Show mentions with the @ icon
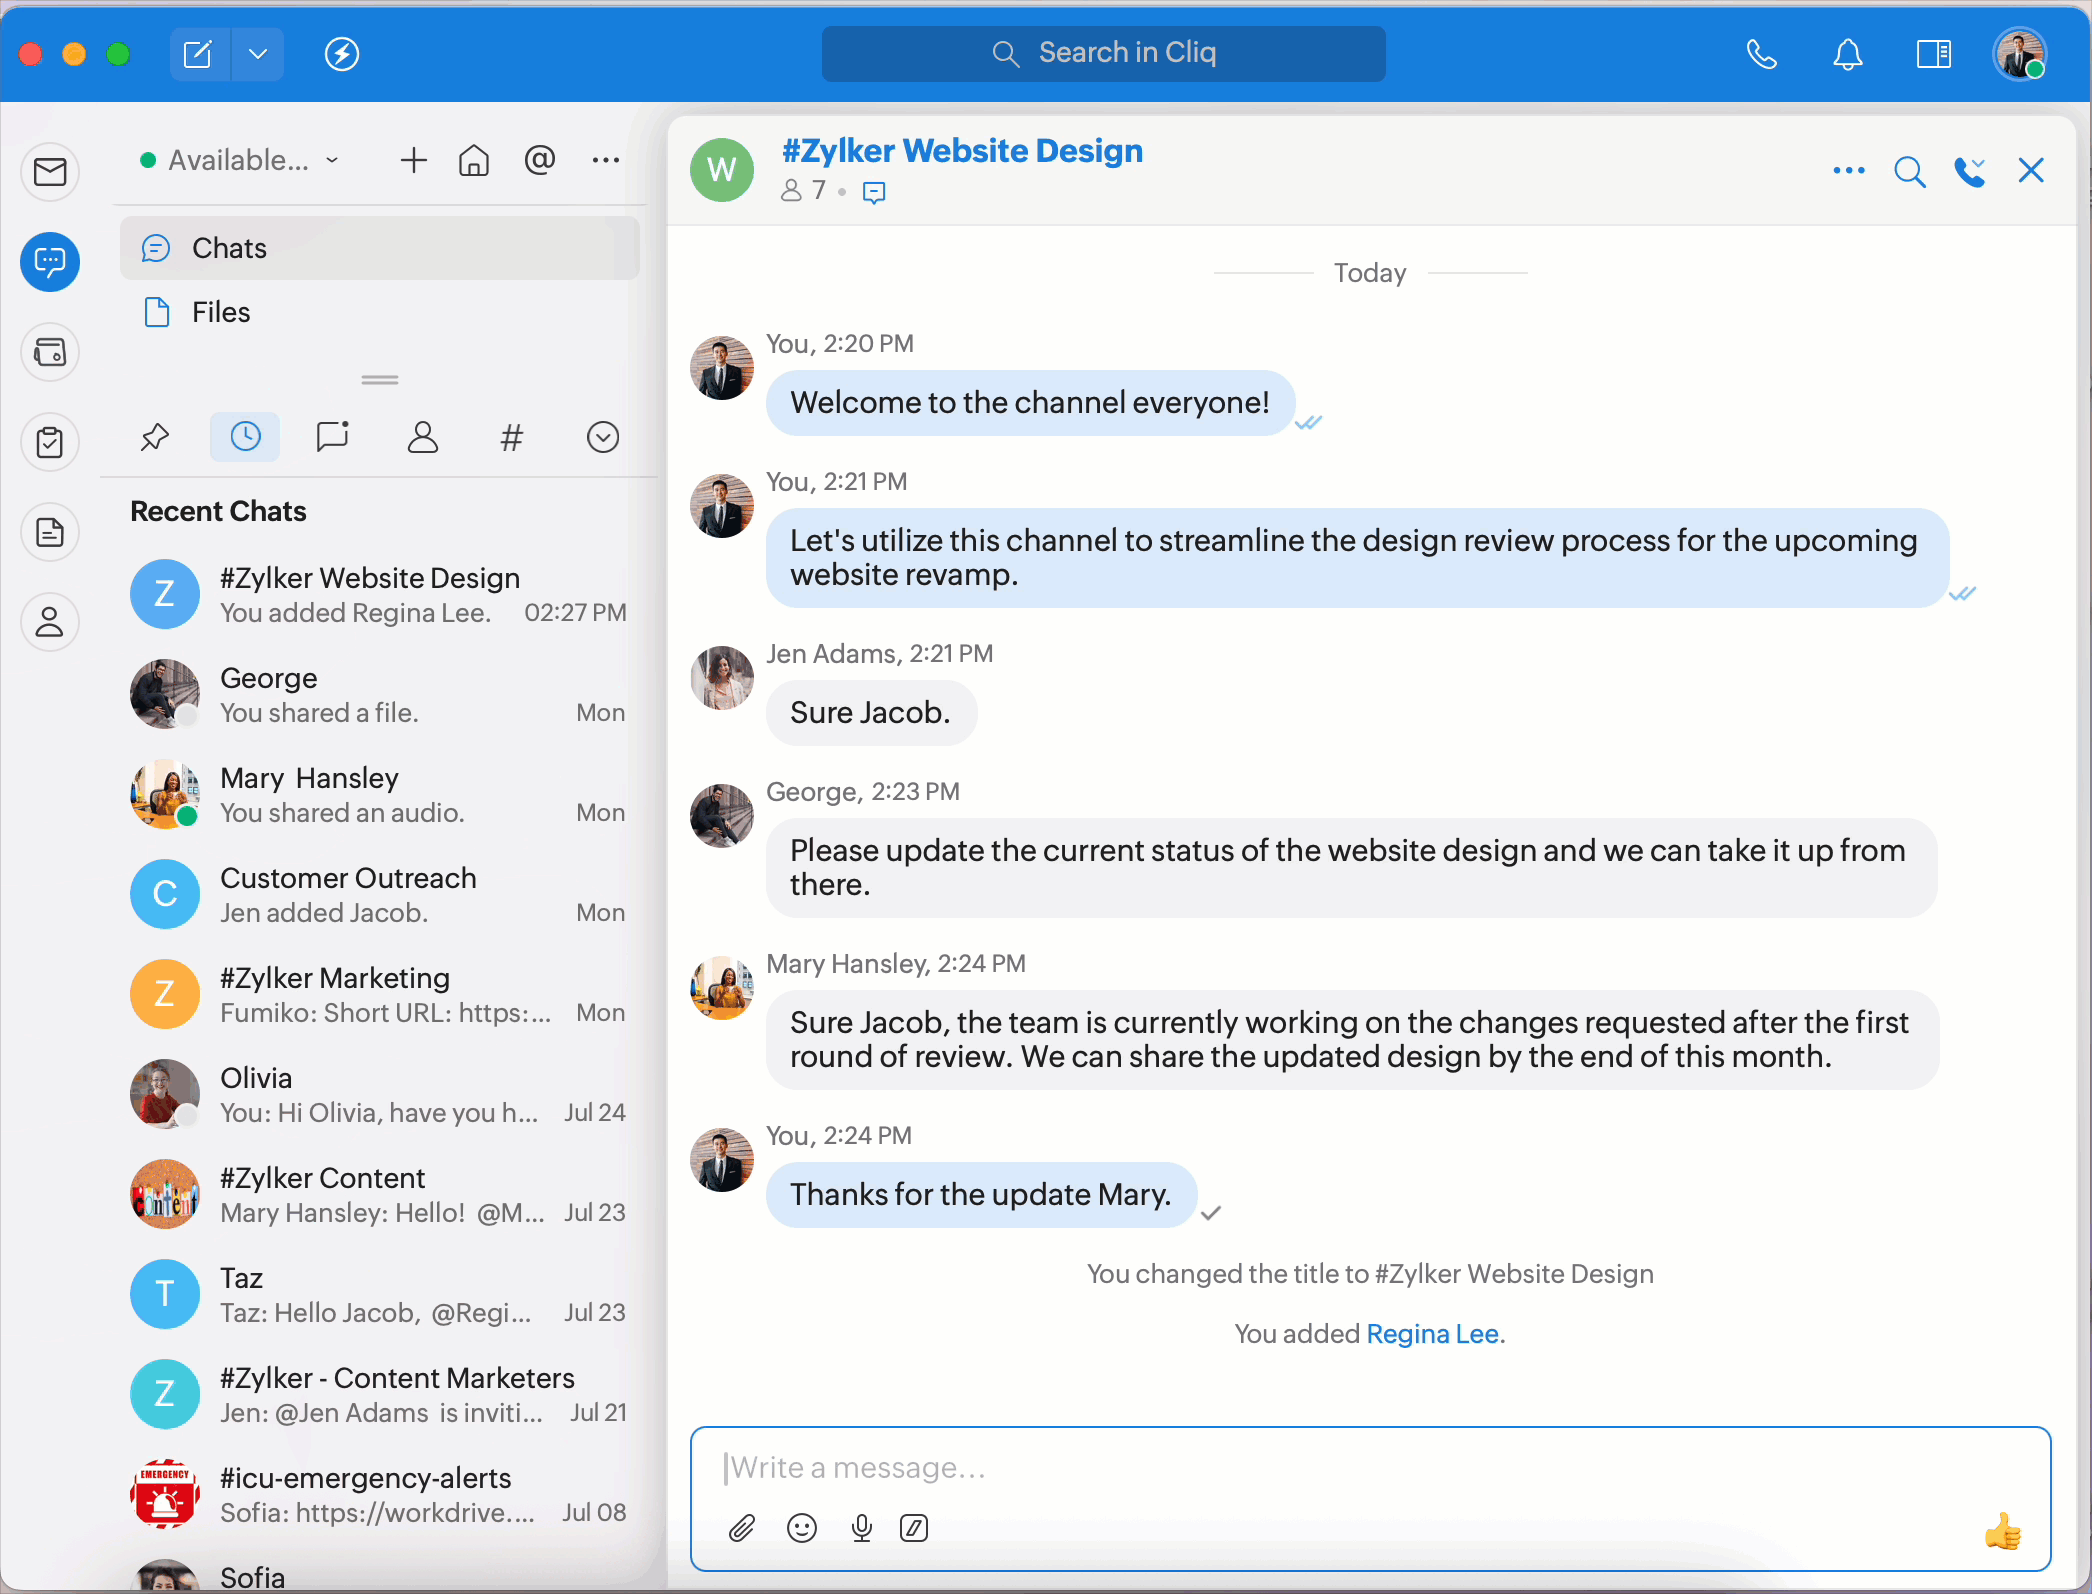The width and height of the screenshot is (2092, 1594). pos(539,160)
